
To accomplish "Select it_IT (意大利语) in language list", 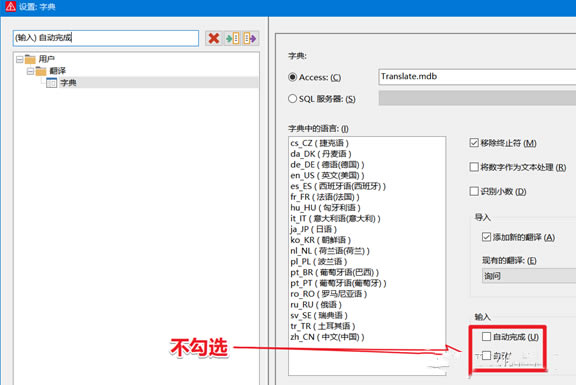I will 335,218.
